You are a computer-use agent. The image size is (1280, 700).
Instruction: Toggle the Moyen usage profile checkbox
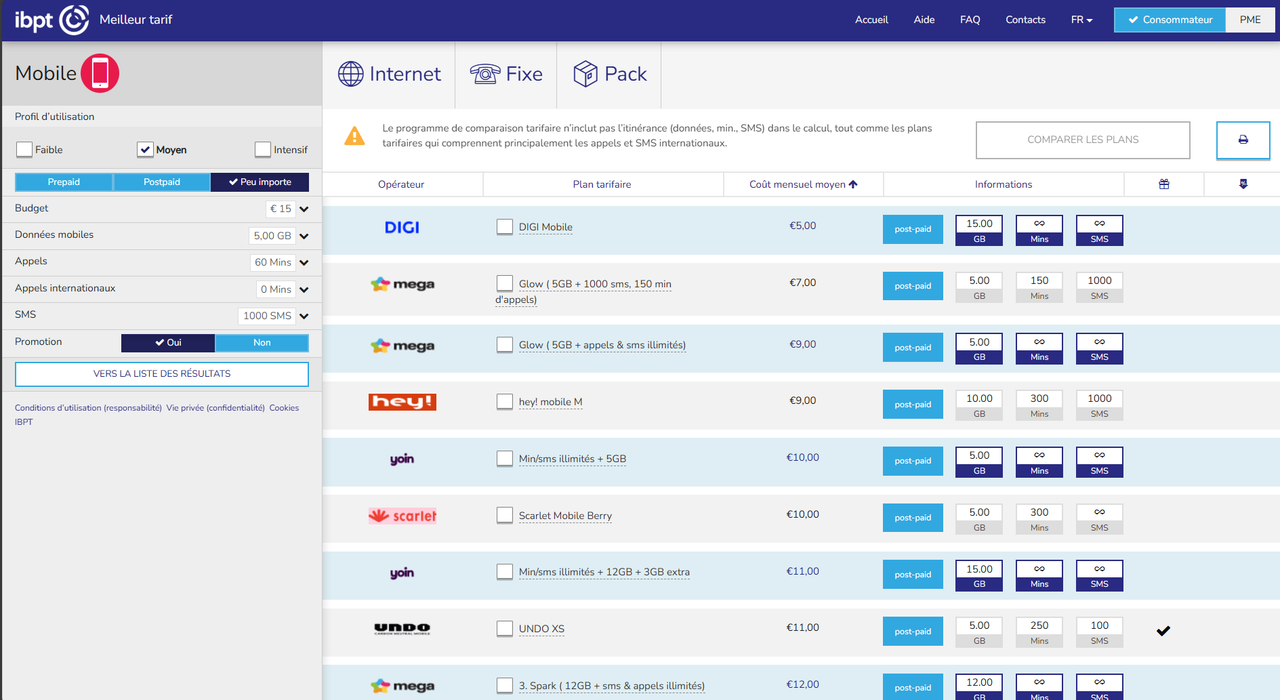coord(144,150)
